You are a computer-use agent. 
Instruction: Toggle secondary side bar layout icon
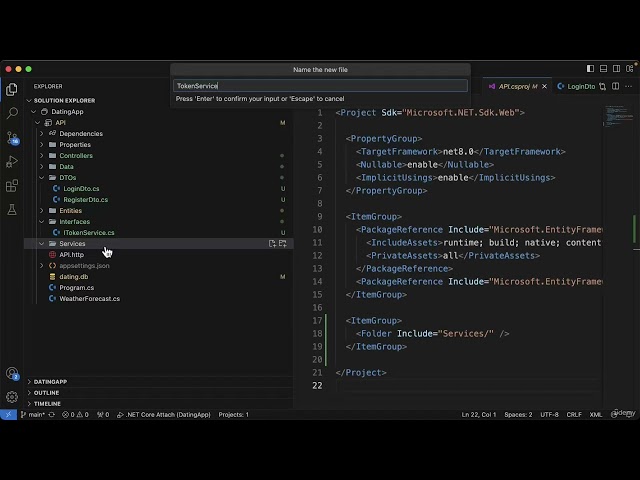pyautogui.click(x=616, y=69)
